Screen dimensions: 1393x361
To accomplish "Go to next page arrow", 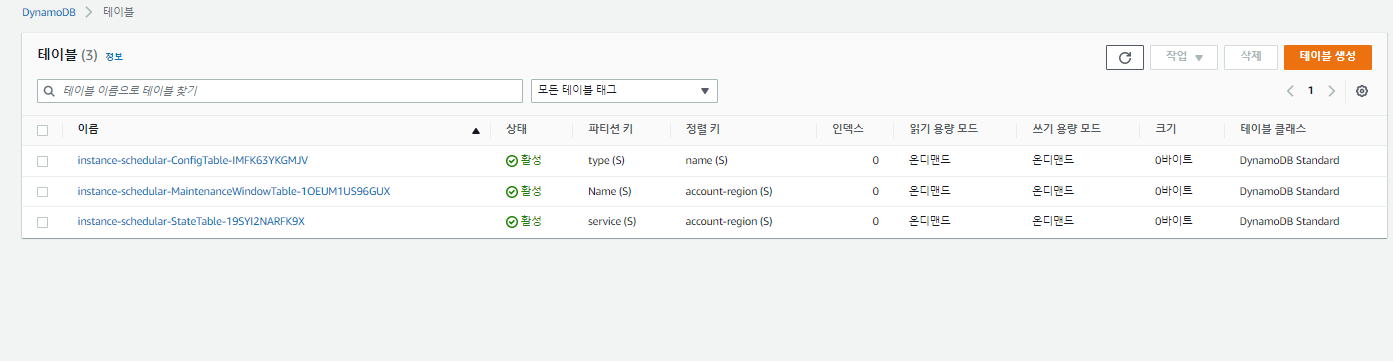I will (1331, 91).
